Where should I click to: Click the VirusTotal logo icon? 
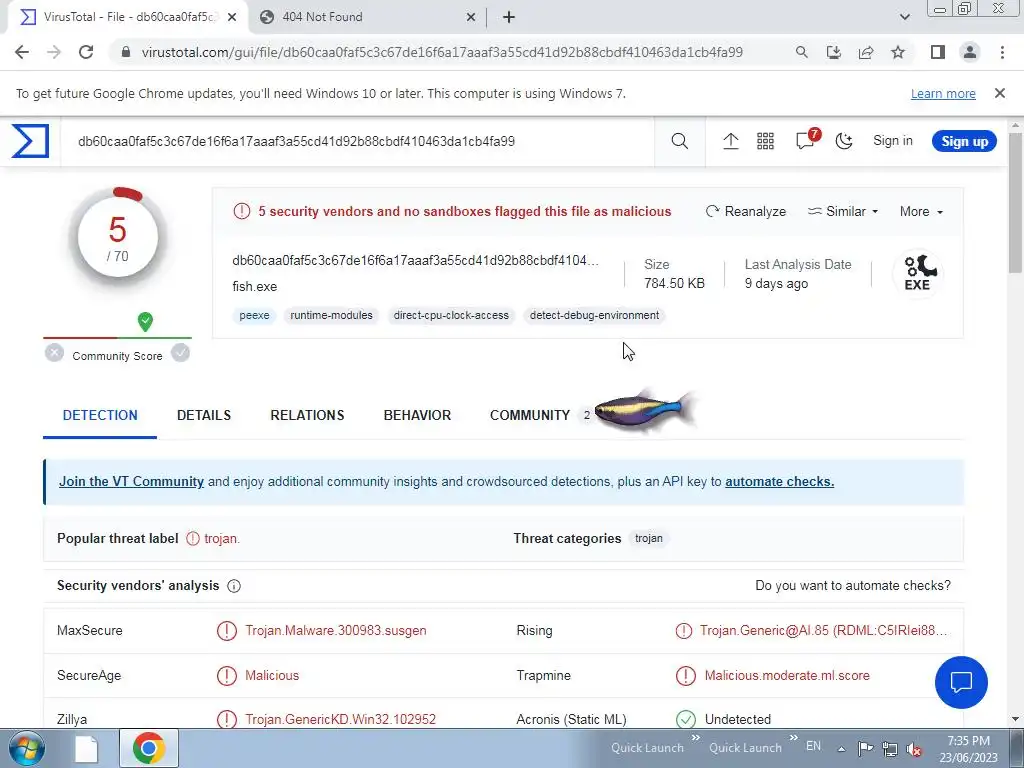[30, 141]
